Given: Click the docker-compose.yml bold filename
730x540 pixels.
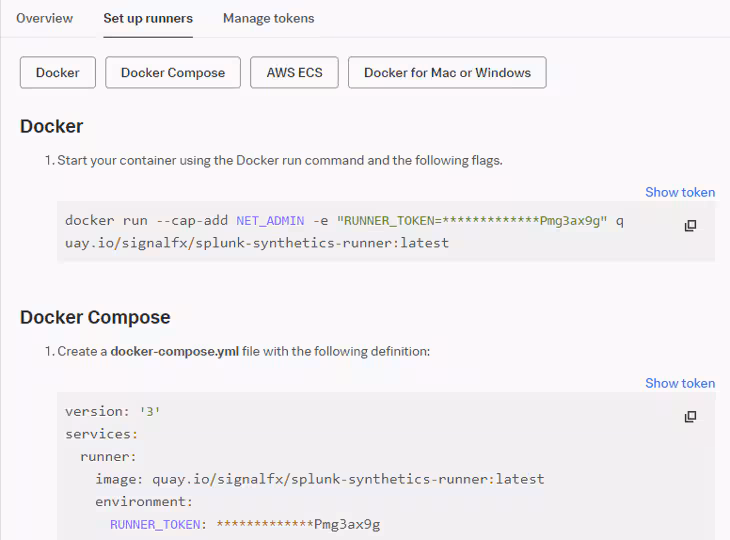Looking at the screenshot, I should tap(175, 351).
